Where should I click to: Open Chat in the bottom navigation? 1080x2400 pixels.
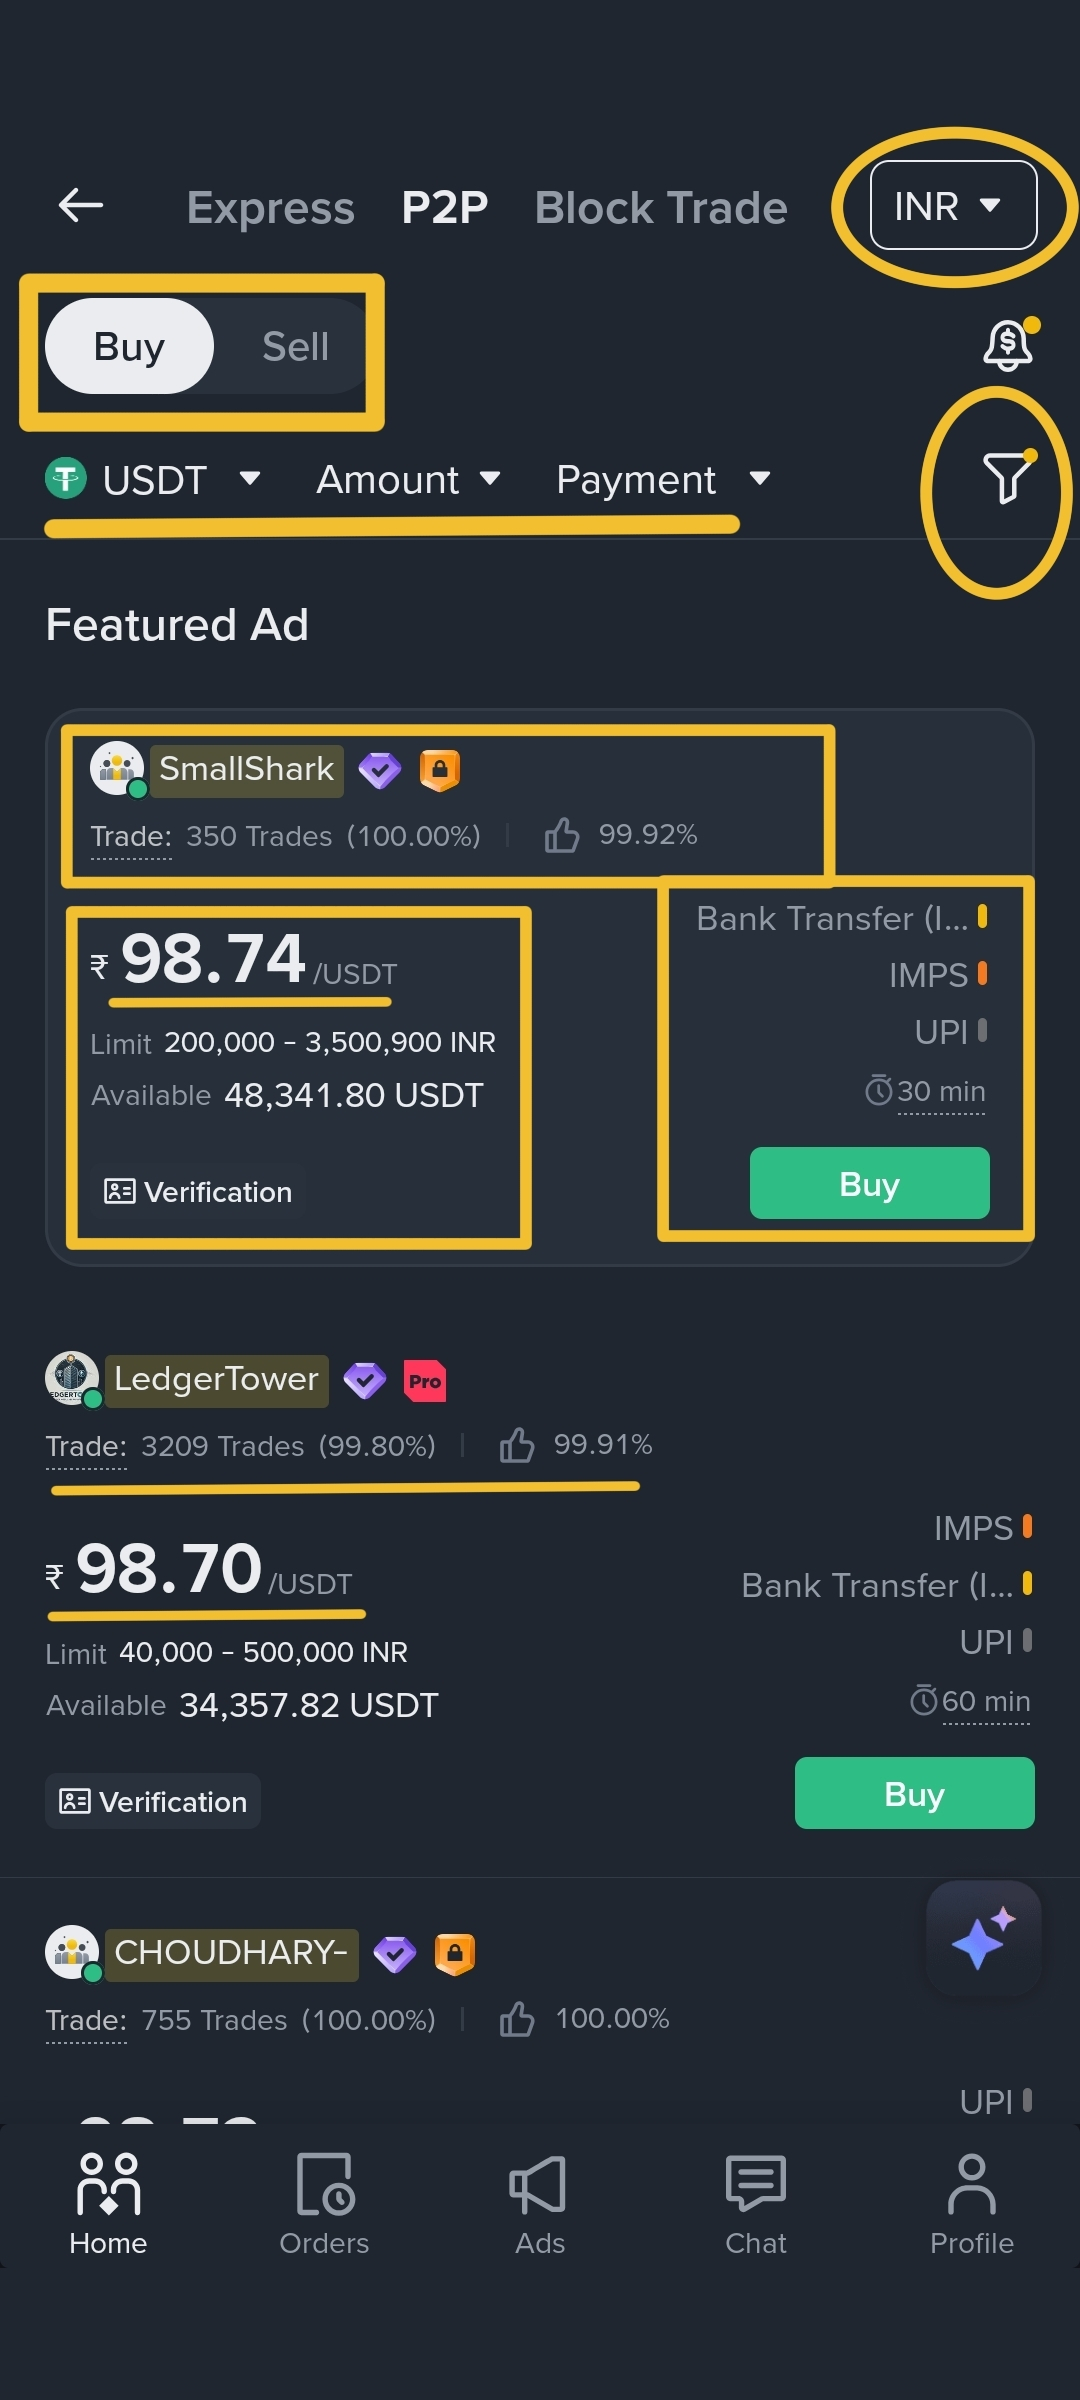click(756, 2204)
